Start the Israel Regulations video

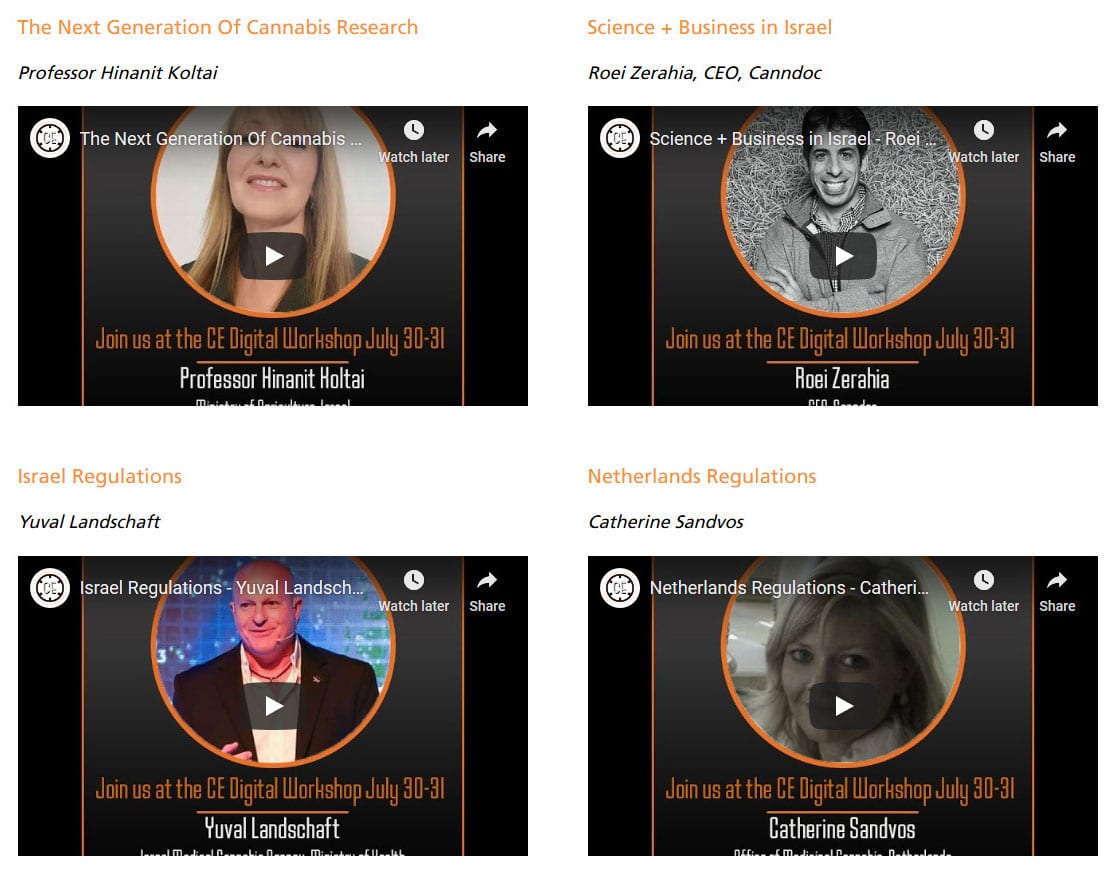(274, 706)
